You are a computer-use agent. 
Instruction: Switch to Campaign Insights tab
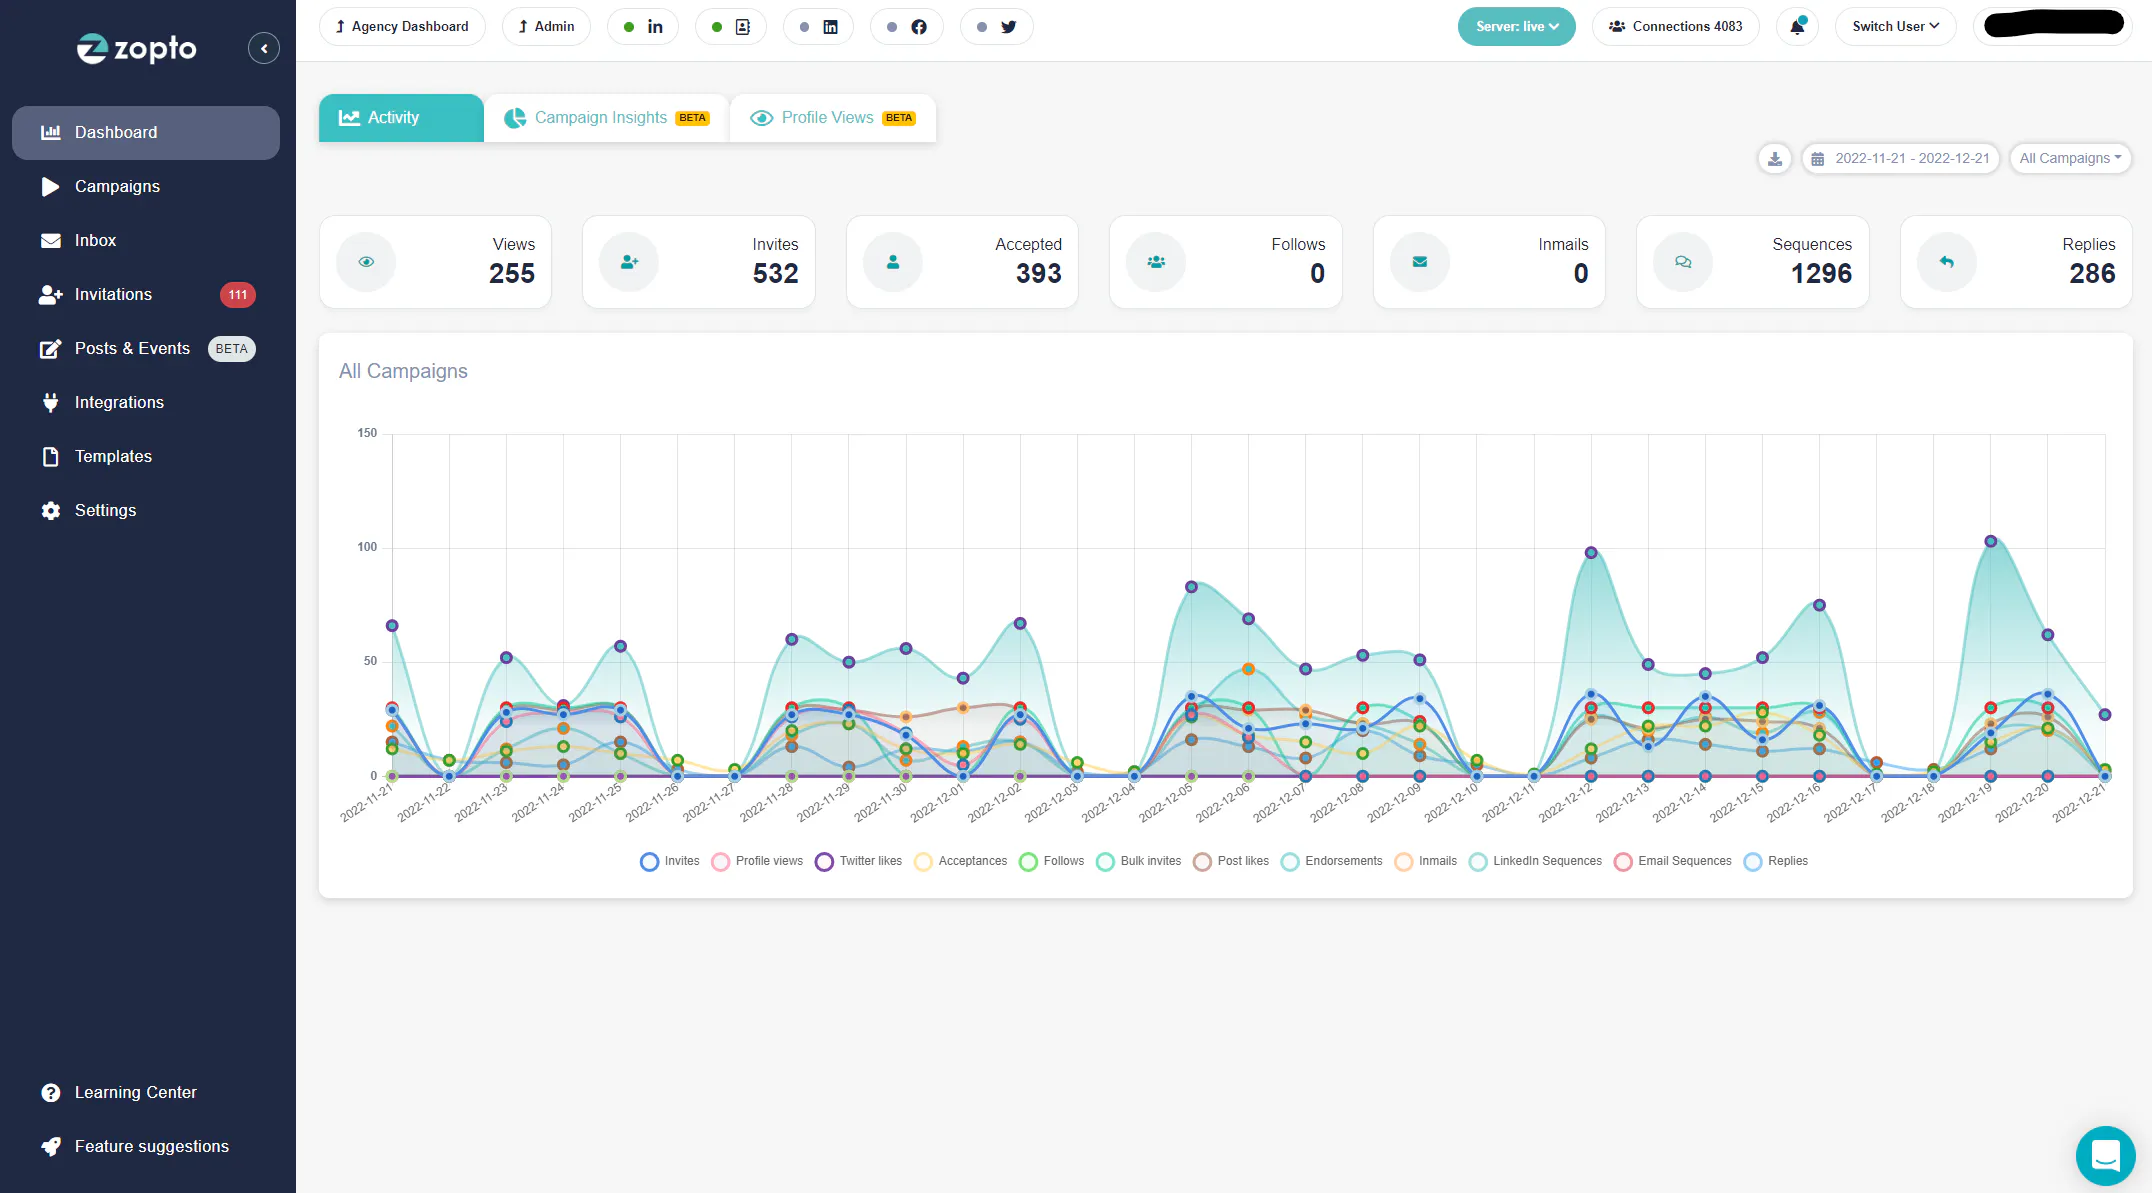pyautogui.click(x=607, y=118)
